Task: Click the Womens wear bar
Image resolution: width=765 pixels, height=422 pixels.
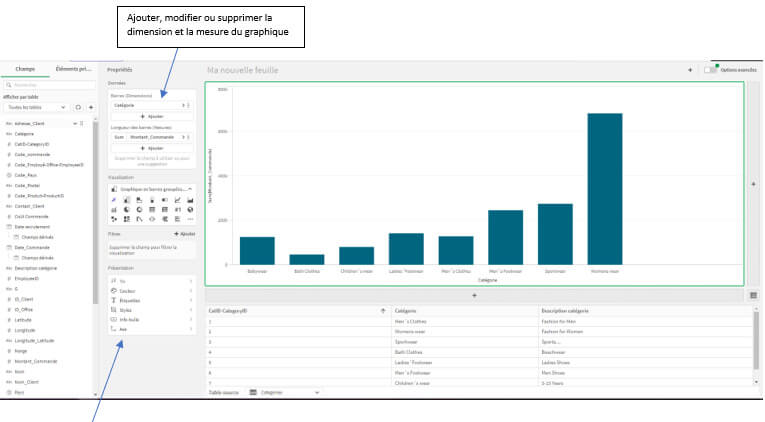Action: pos(604,189)
